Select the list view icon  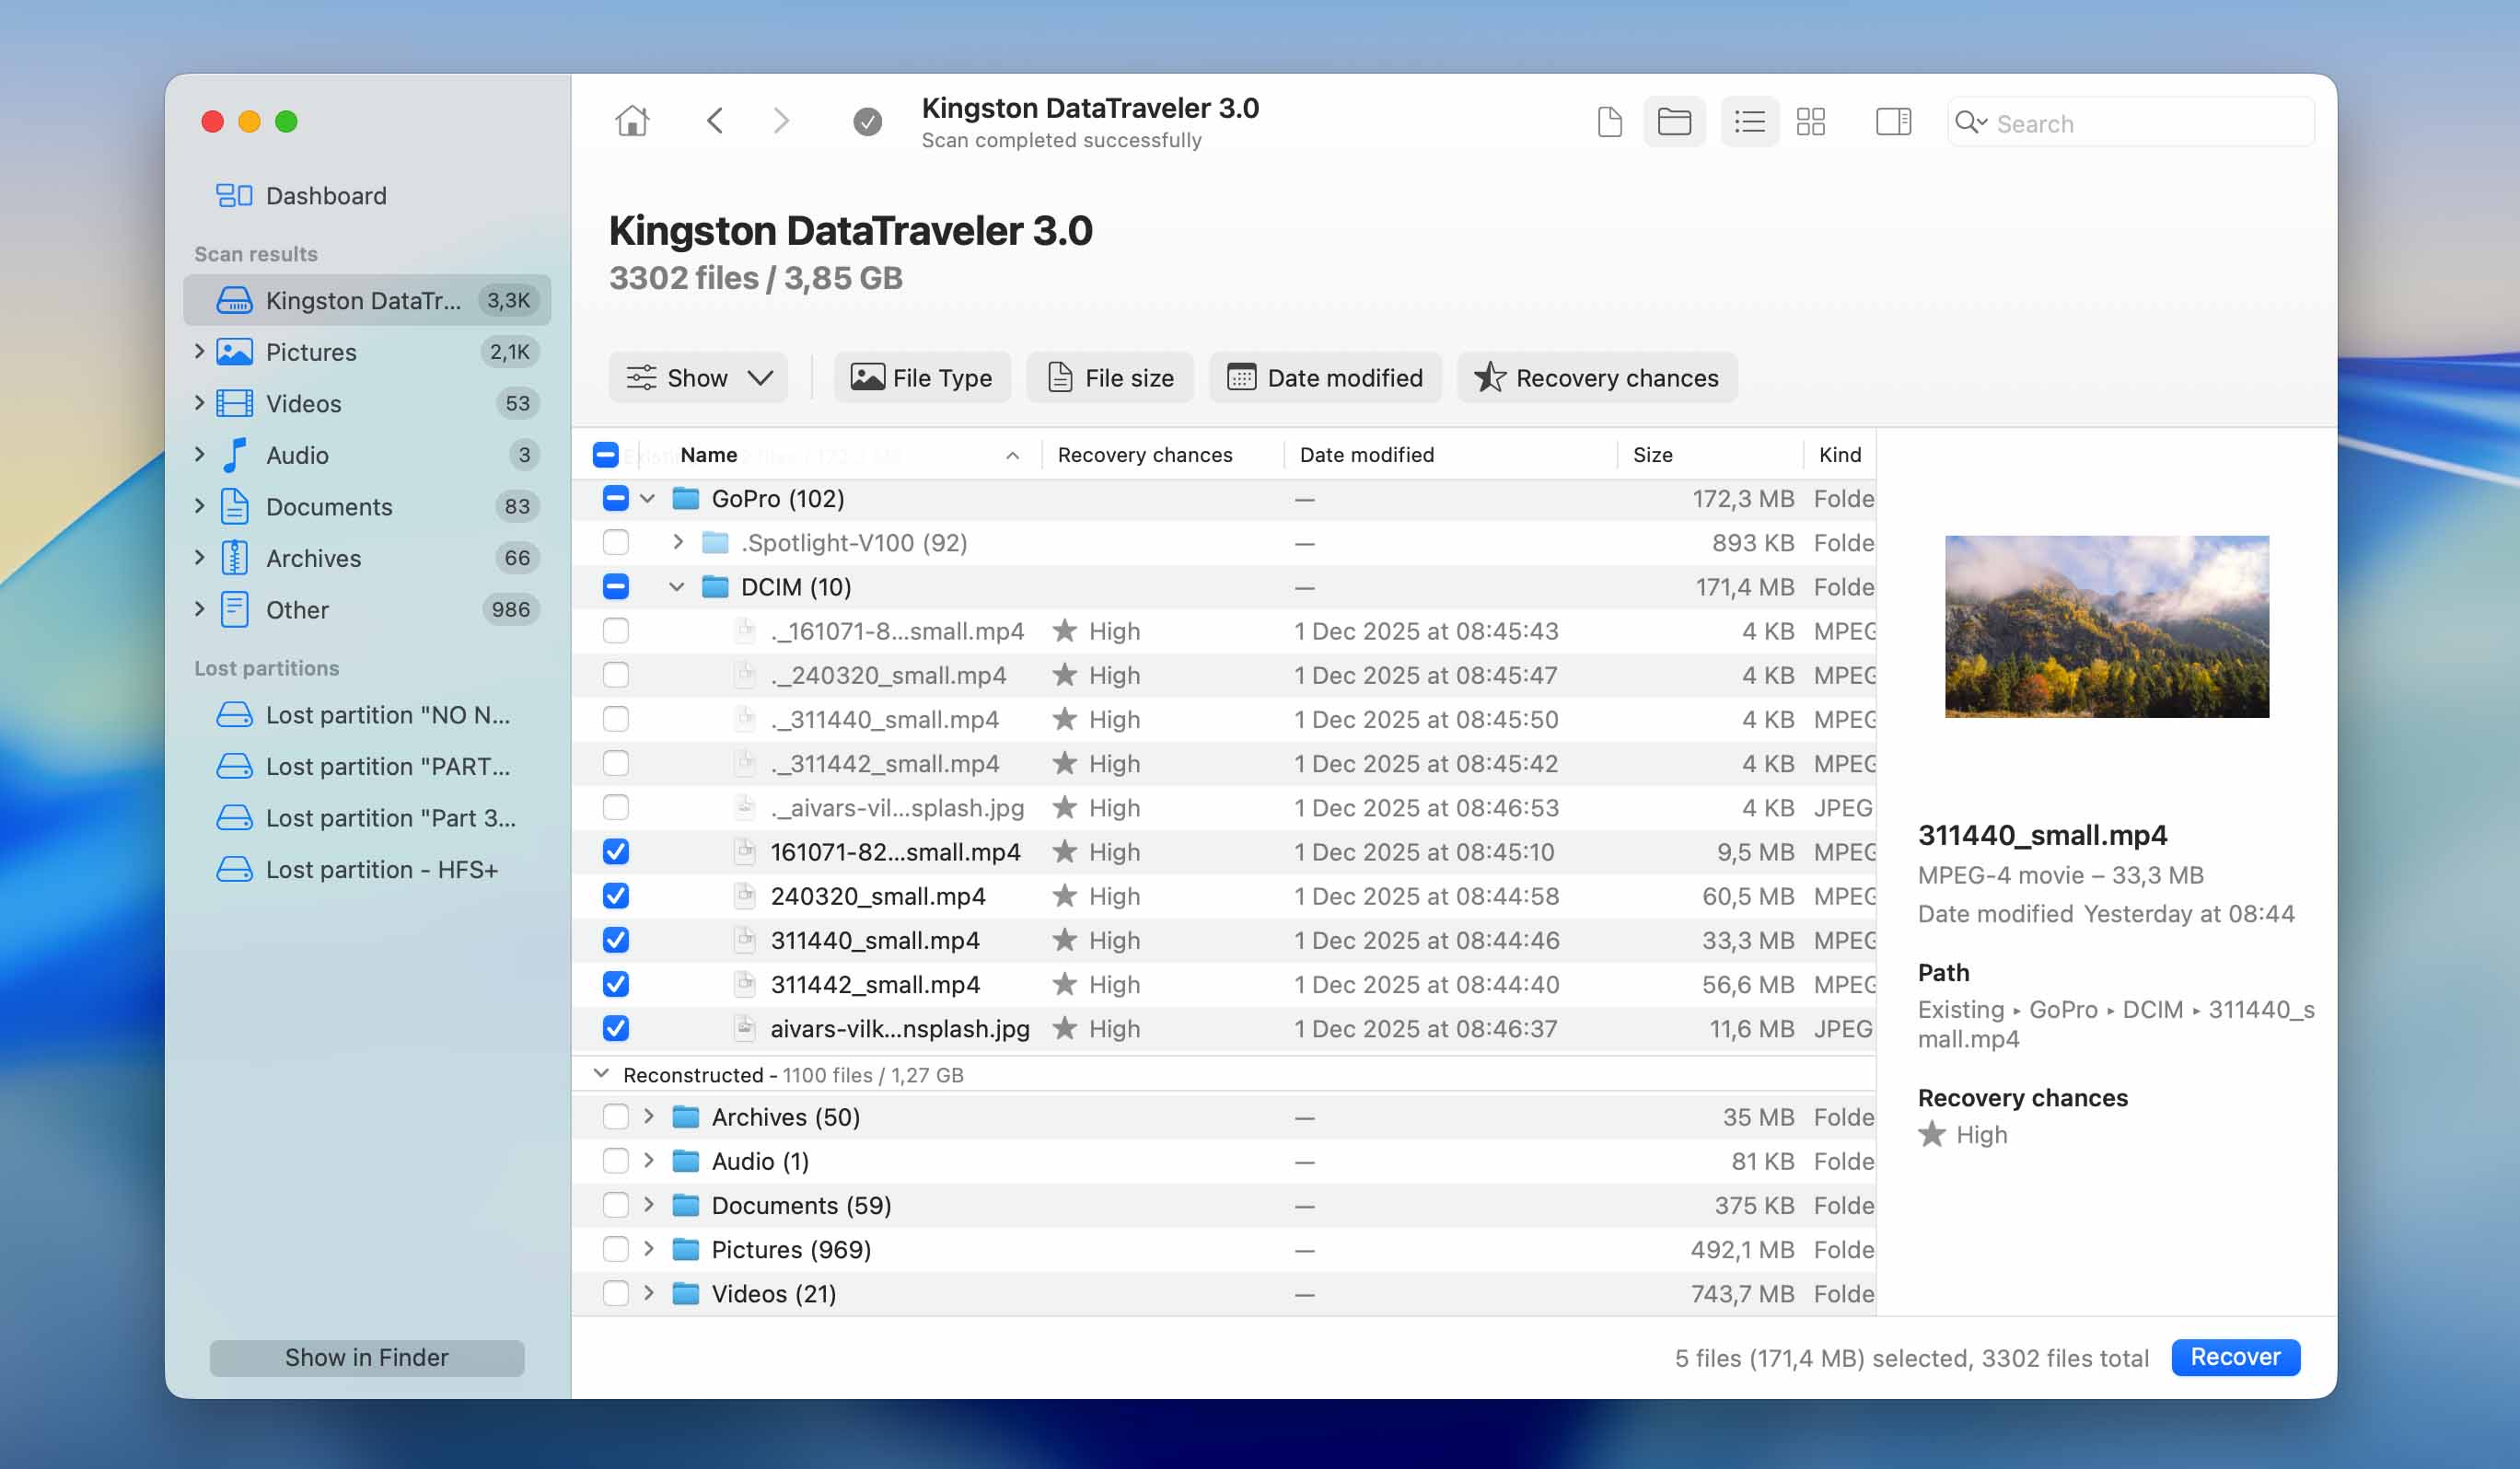point(1749,121)
